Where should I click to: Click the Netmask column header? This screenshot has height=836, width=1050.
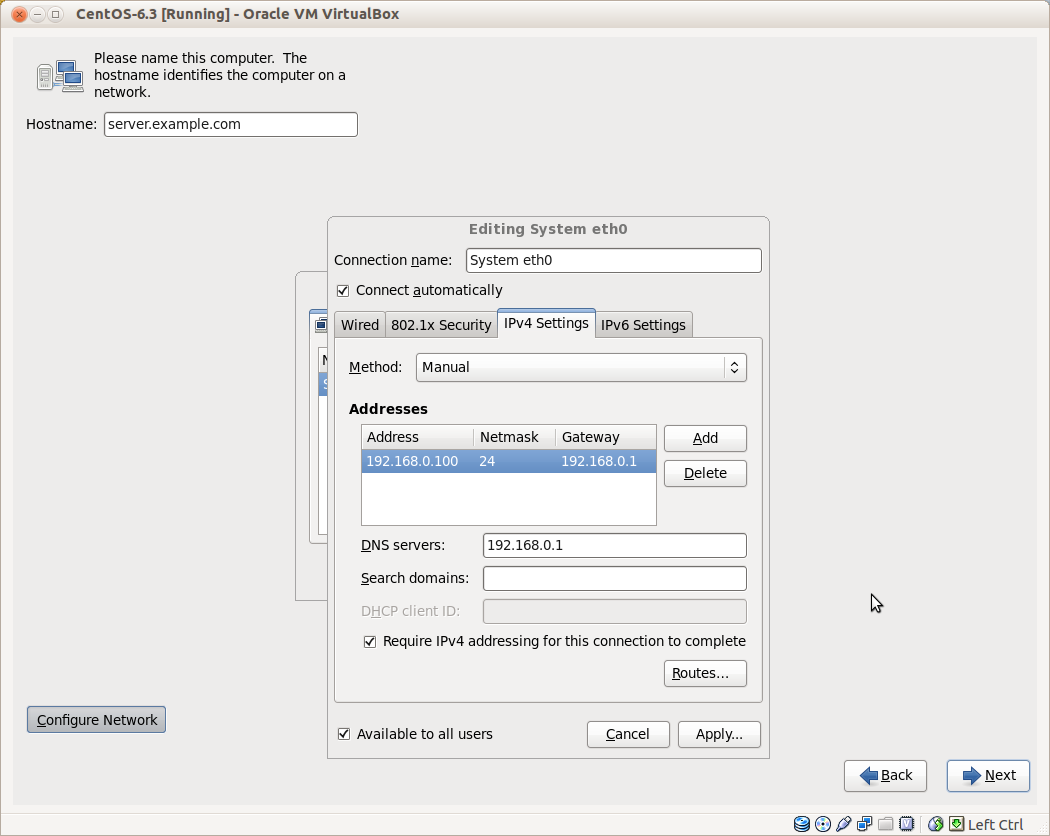pyautogui.click(x=514, y=437)
